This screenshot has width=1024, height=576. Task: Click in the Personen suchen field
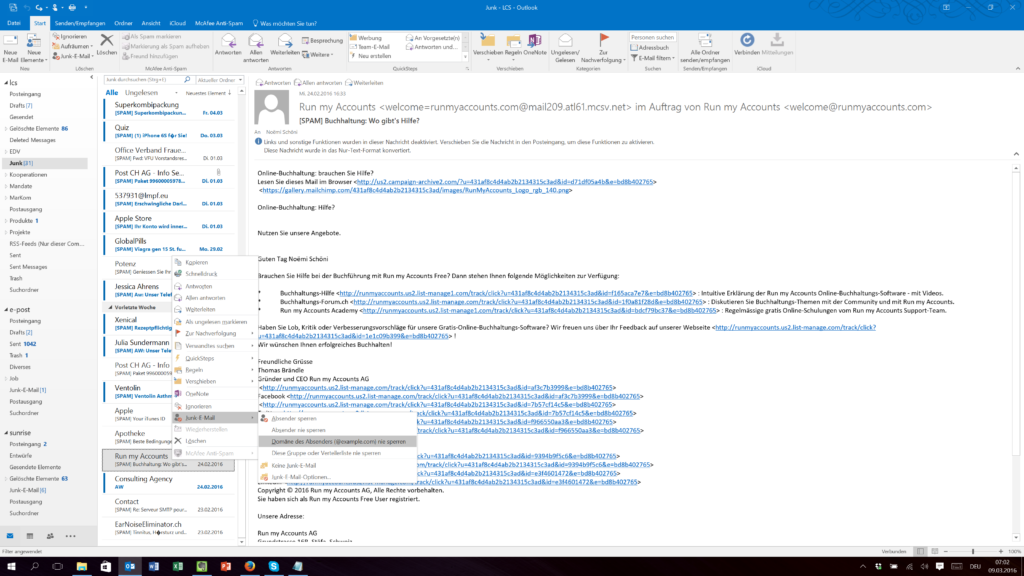[651, 37]
